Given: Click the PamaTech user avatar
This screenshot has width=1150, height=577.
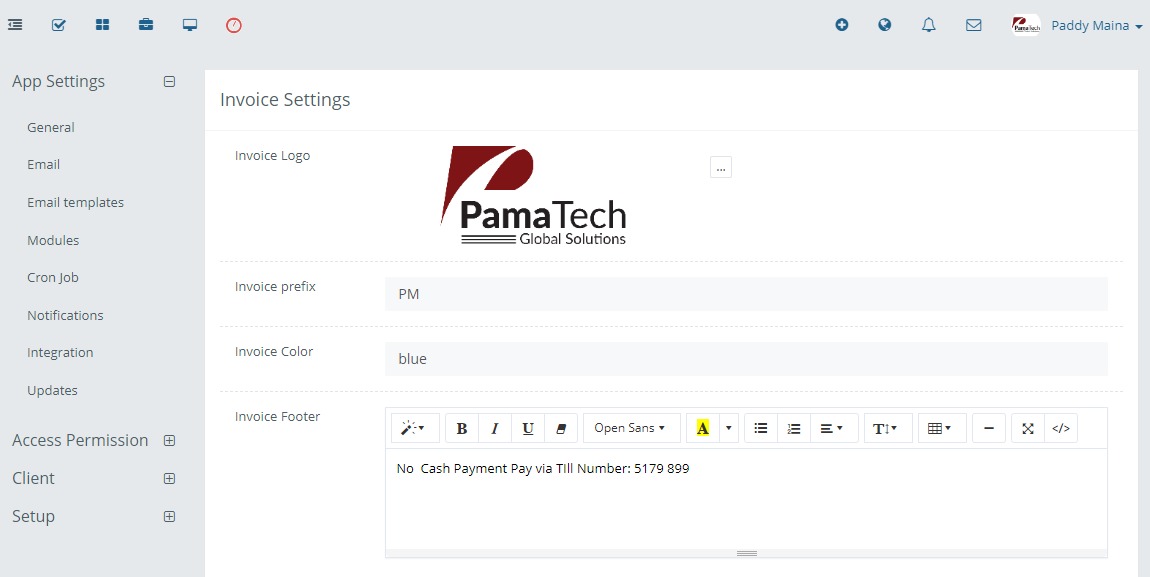Looking at the screenshot, I should coord(1026,25).
